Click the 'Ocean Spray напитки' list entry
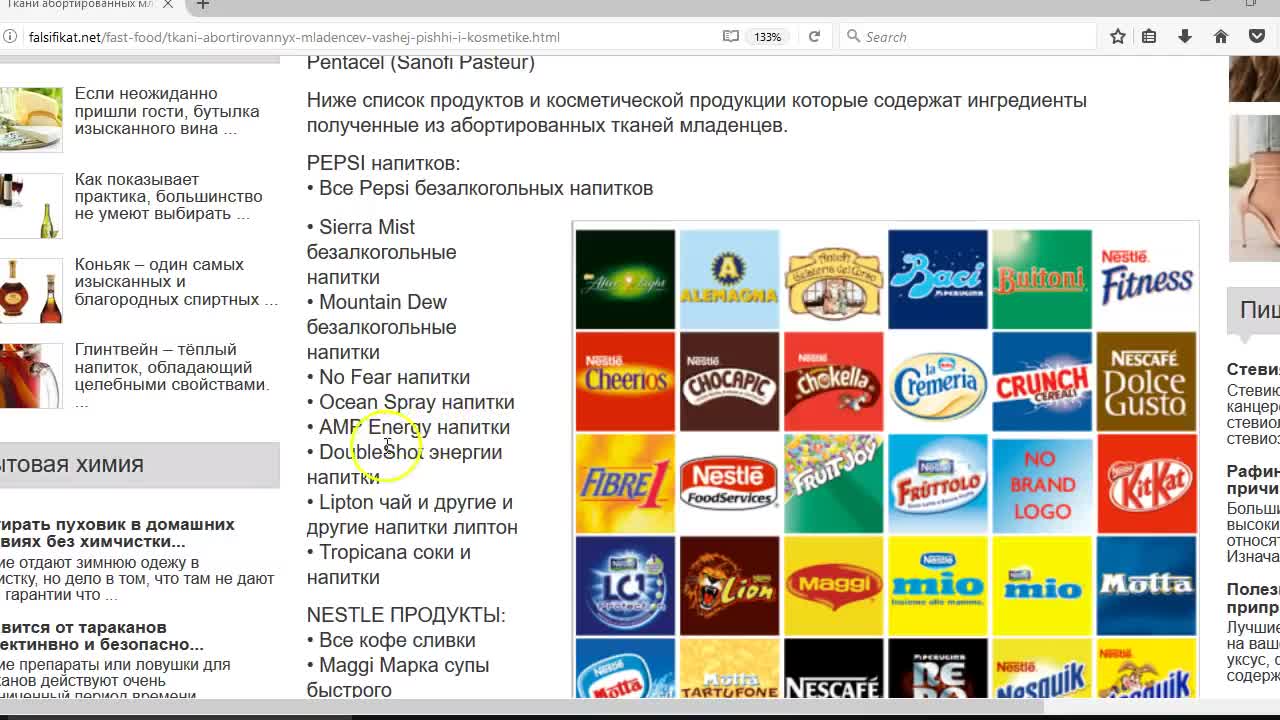This screenshot has height=720, width=1280. tap(411, 402)
